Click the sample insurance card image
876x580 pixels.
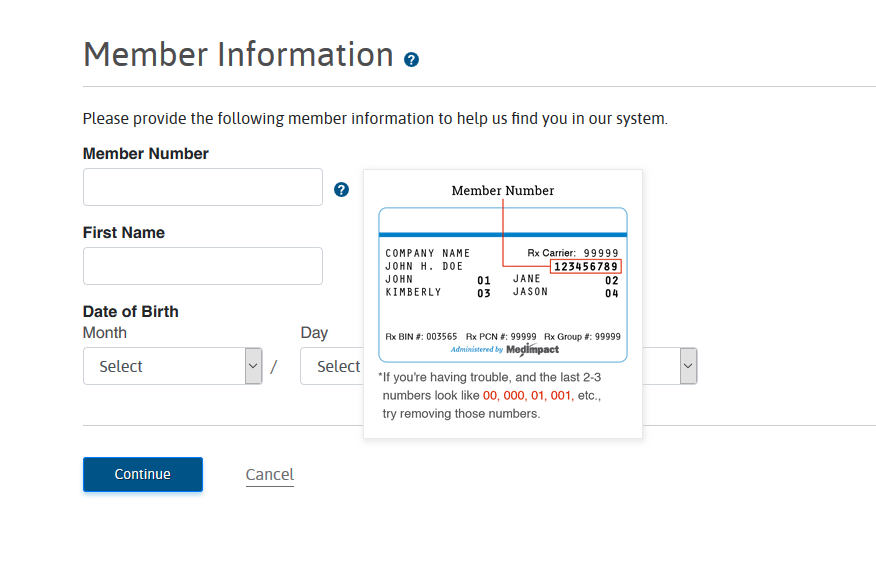[x=502, y=285]
